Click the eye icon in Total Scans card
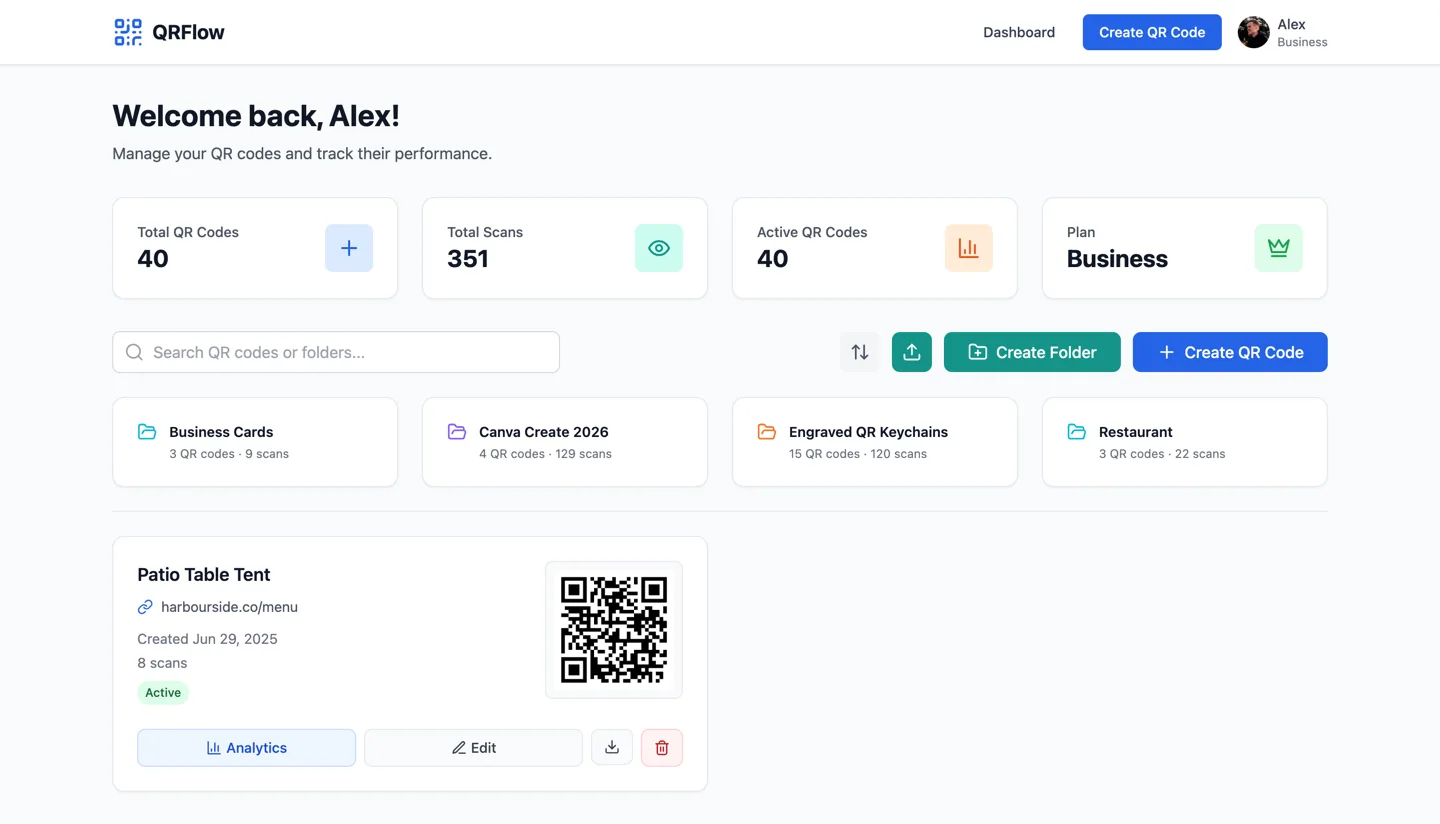 659,248
